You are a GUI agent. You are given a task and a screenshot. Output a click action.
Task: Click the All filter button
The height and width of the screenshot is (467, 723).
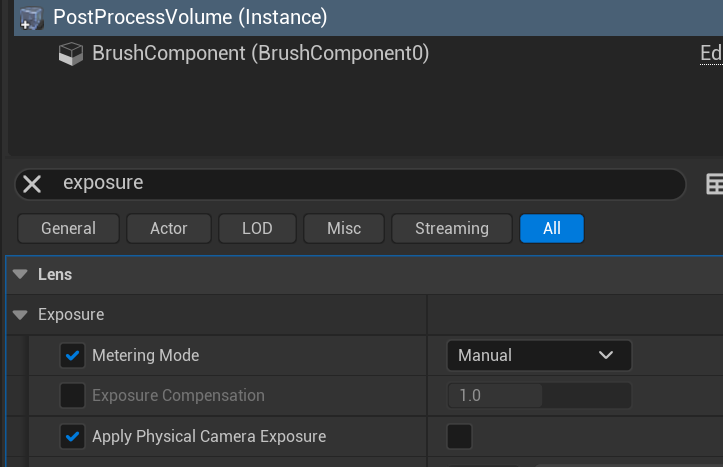click(x=551, y=228)
